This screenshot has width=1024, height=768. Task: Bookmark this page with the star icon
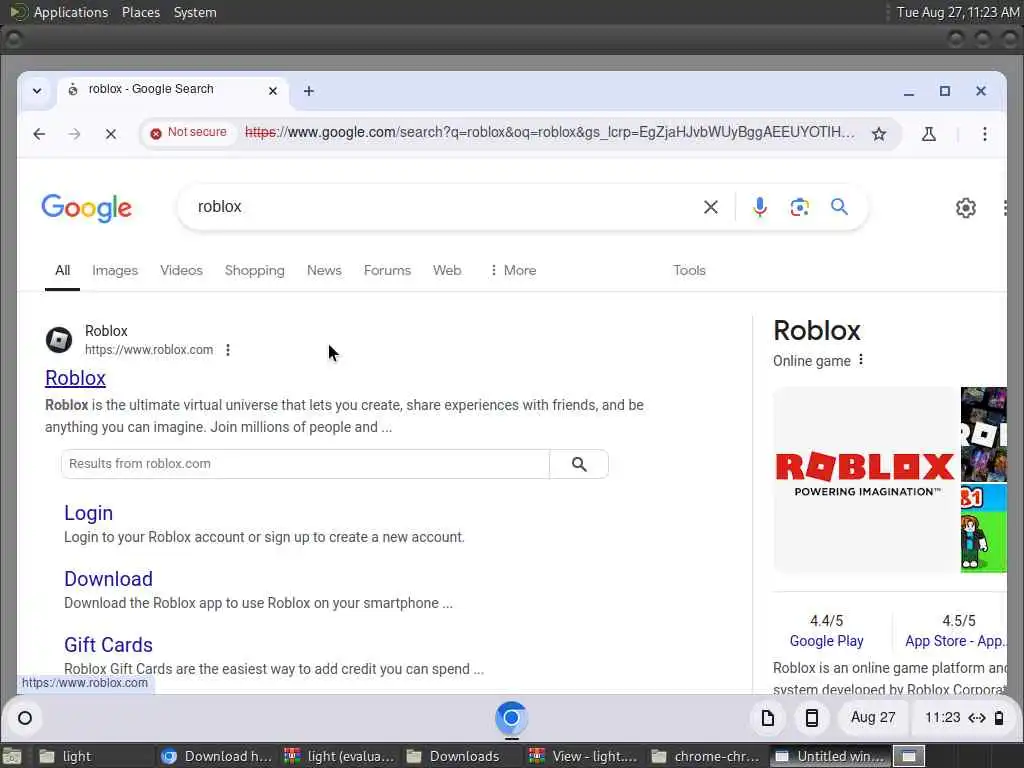(x=879, y=134)
